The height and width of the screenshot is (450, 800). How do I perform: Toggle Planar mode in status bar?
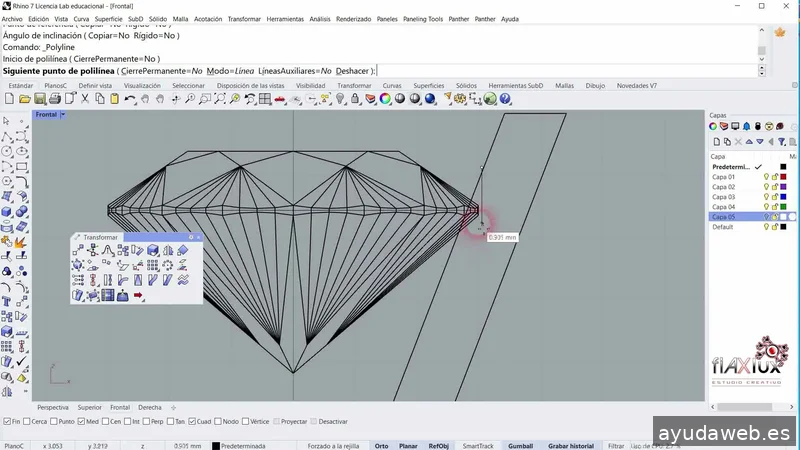click(408, 446)
